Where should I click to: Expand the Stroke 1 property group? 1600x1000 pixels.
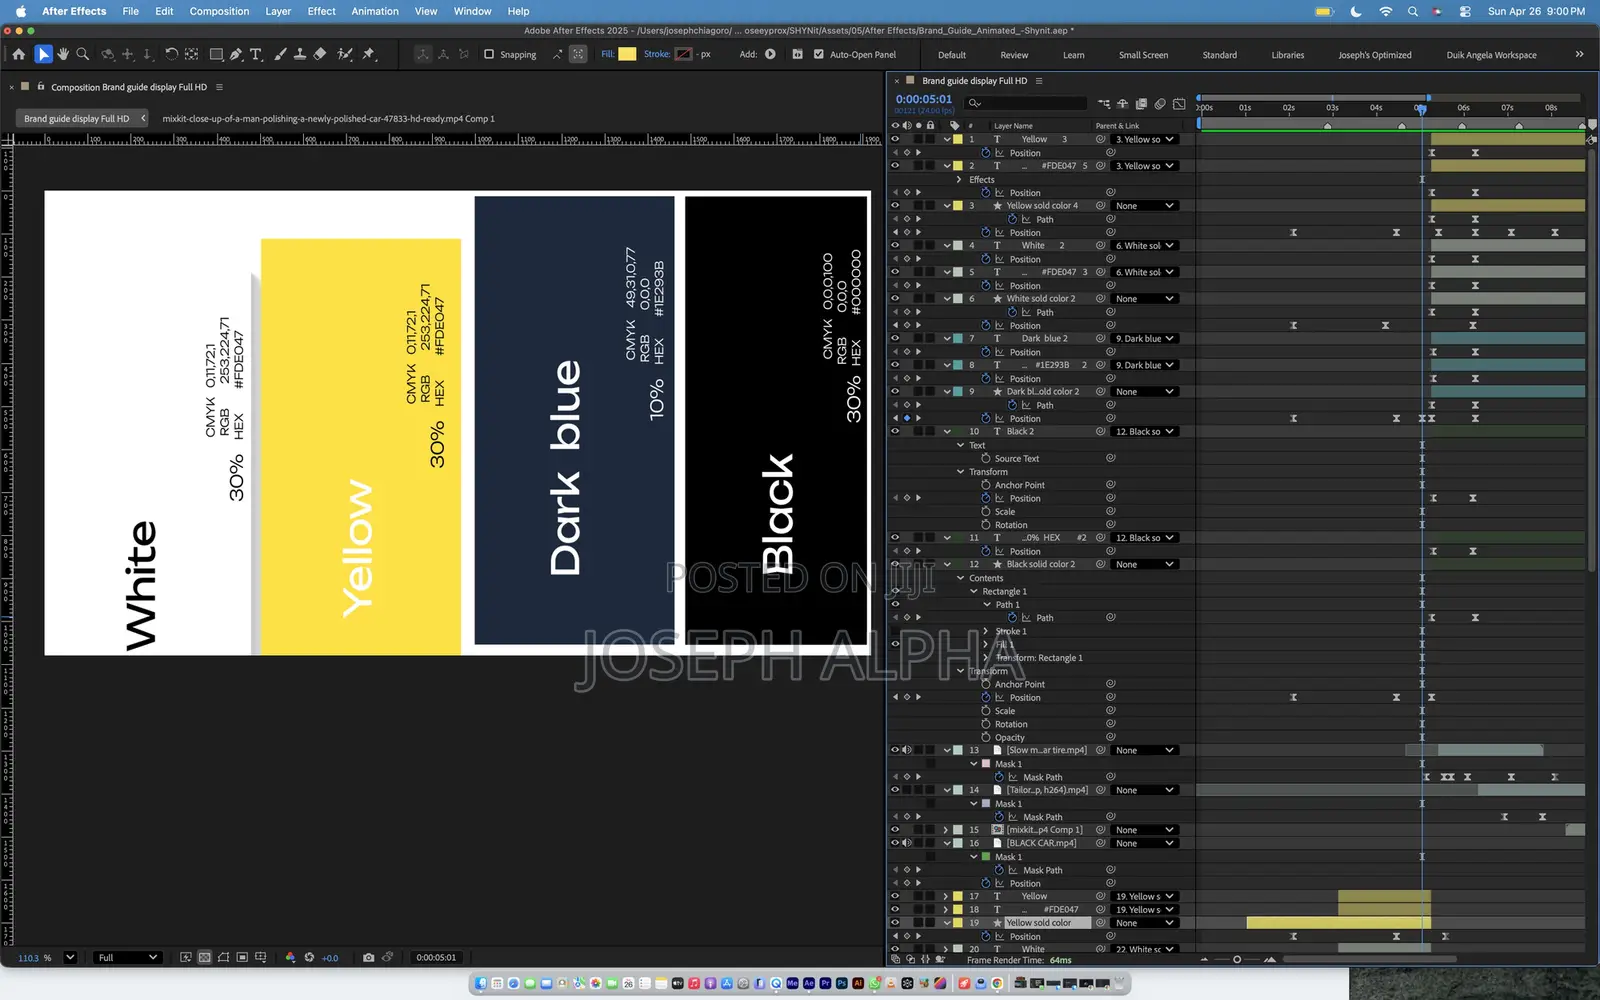[986, 631]
